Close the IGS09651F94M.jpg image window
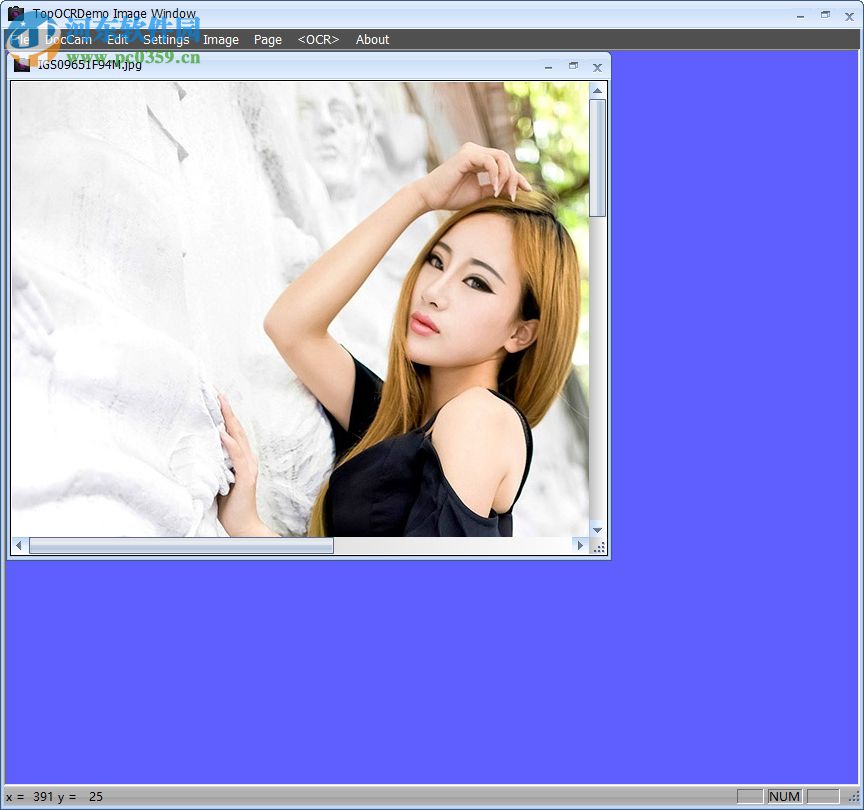Viewport: 864px width, 810px height. (x=597, y=67)
